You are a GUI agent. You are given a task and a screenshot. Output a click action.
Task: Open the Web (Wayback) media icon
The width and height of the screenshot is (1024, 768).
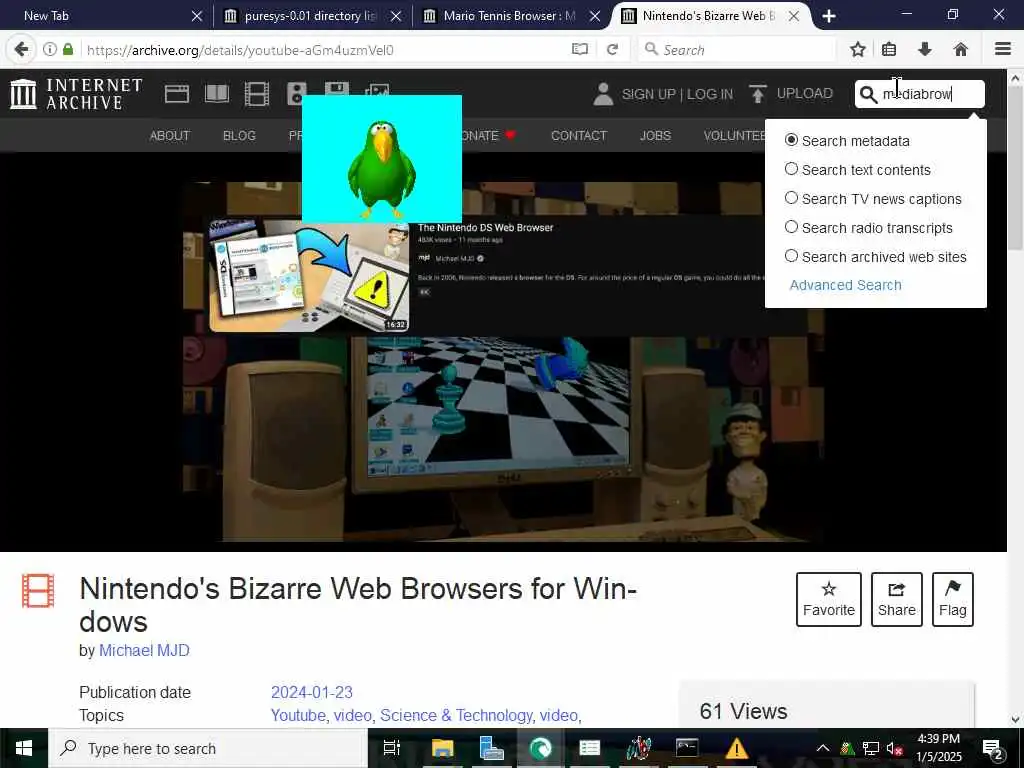(x=176, y=94)
